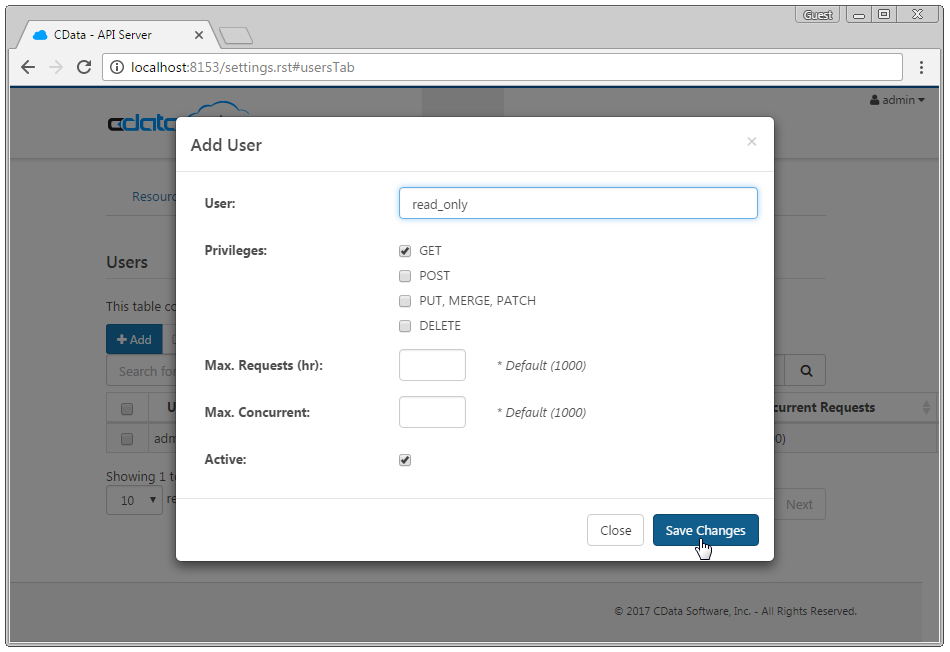Toggle the Active checkbox
950x652 pixels.
[x=405, y=460]
